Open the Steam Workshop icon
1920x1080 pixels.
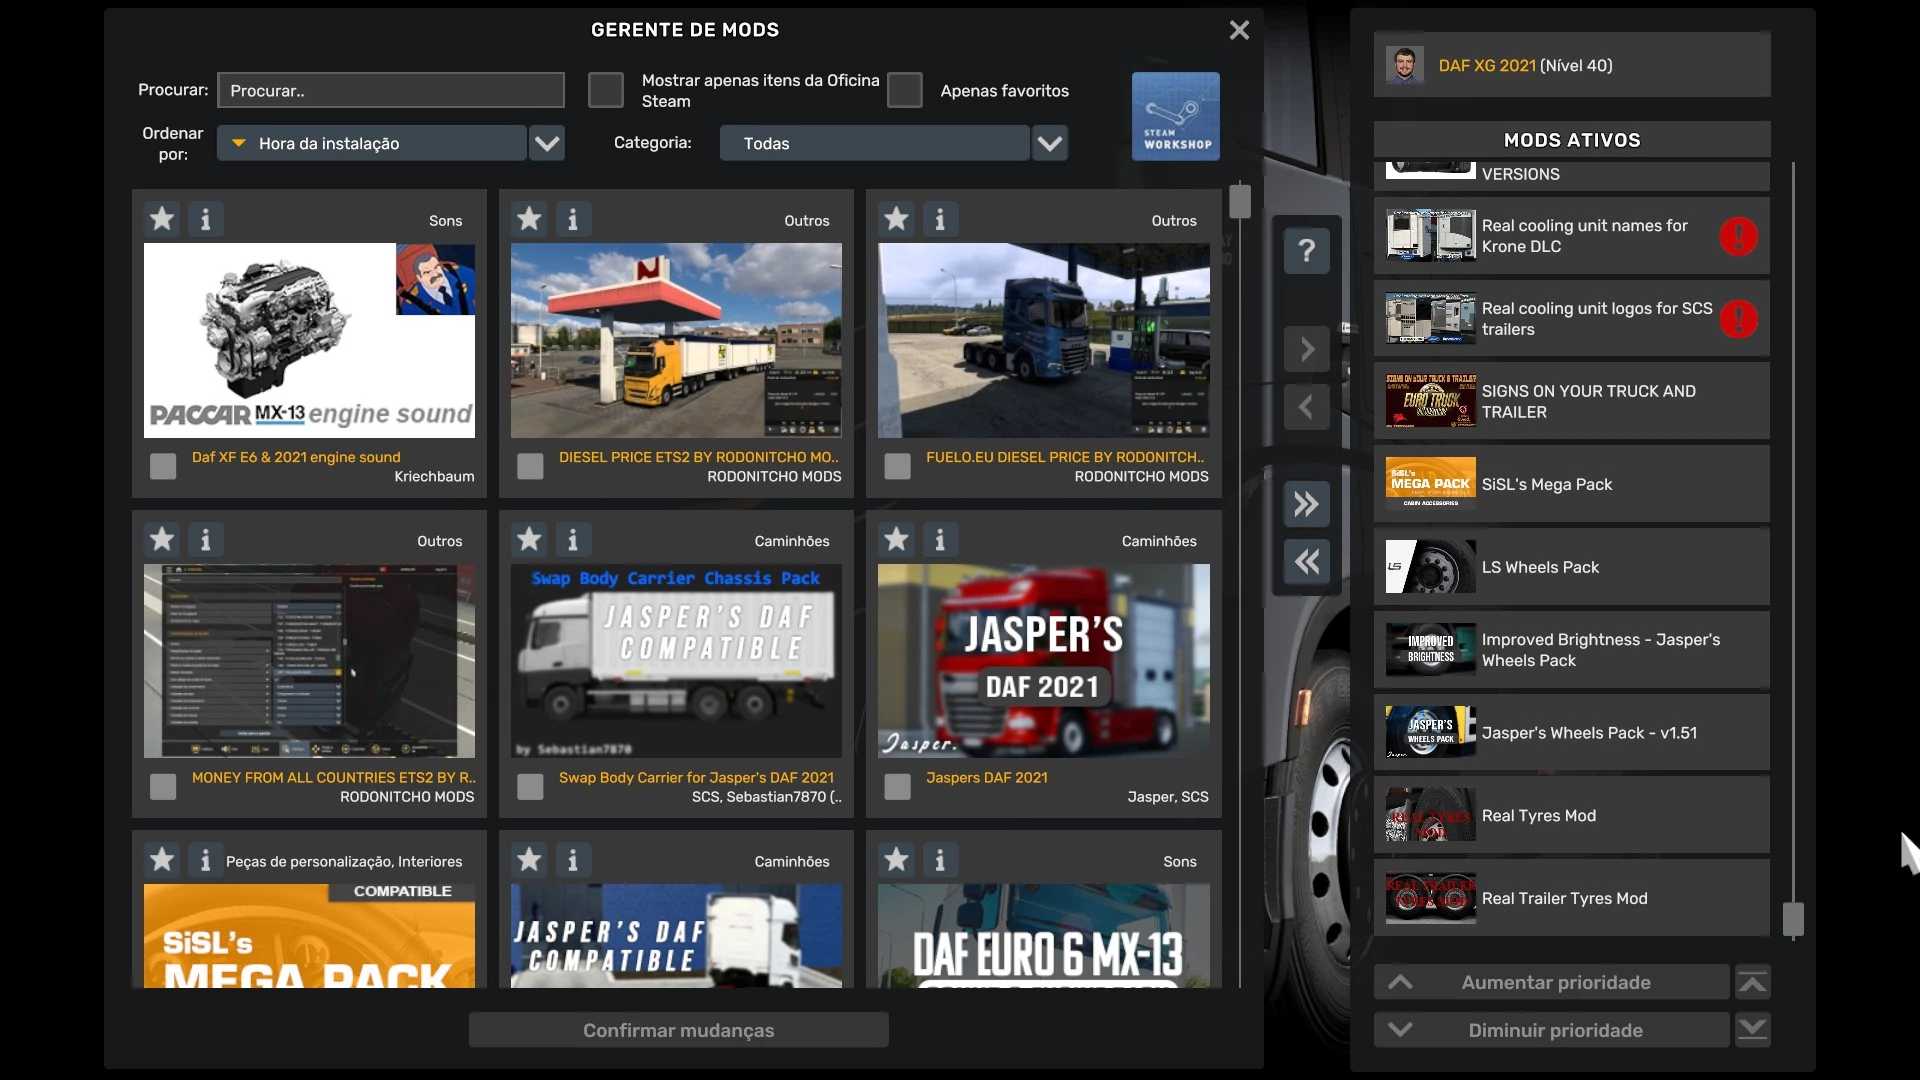tap(1175, 116)
